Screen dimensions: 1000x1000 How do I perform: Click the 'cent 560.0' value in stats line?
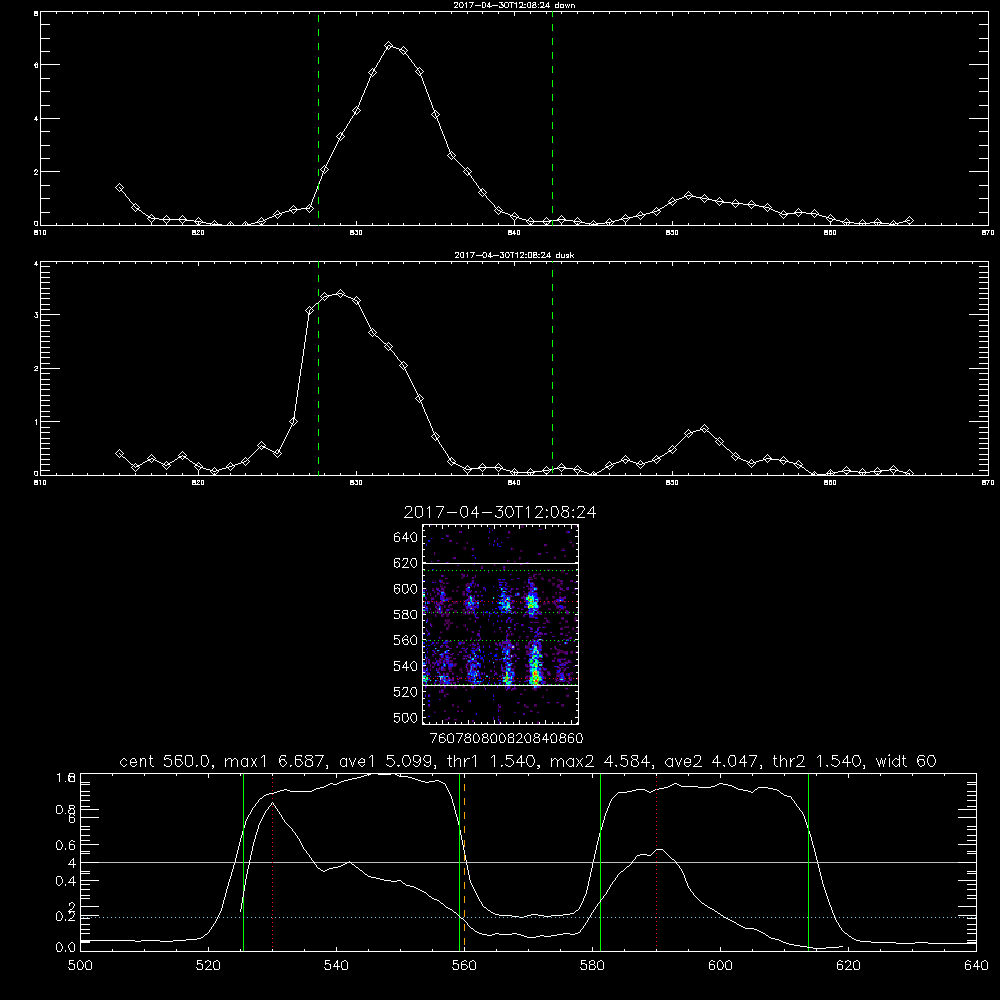(x=165, y=761)
